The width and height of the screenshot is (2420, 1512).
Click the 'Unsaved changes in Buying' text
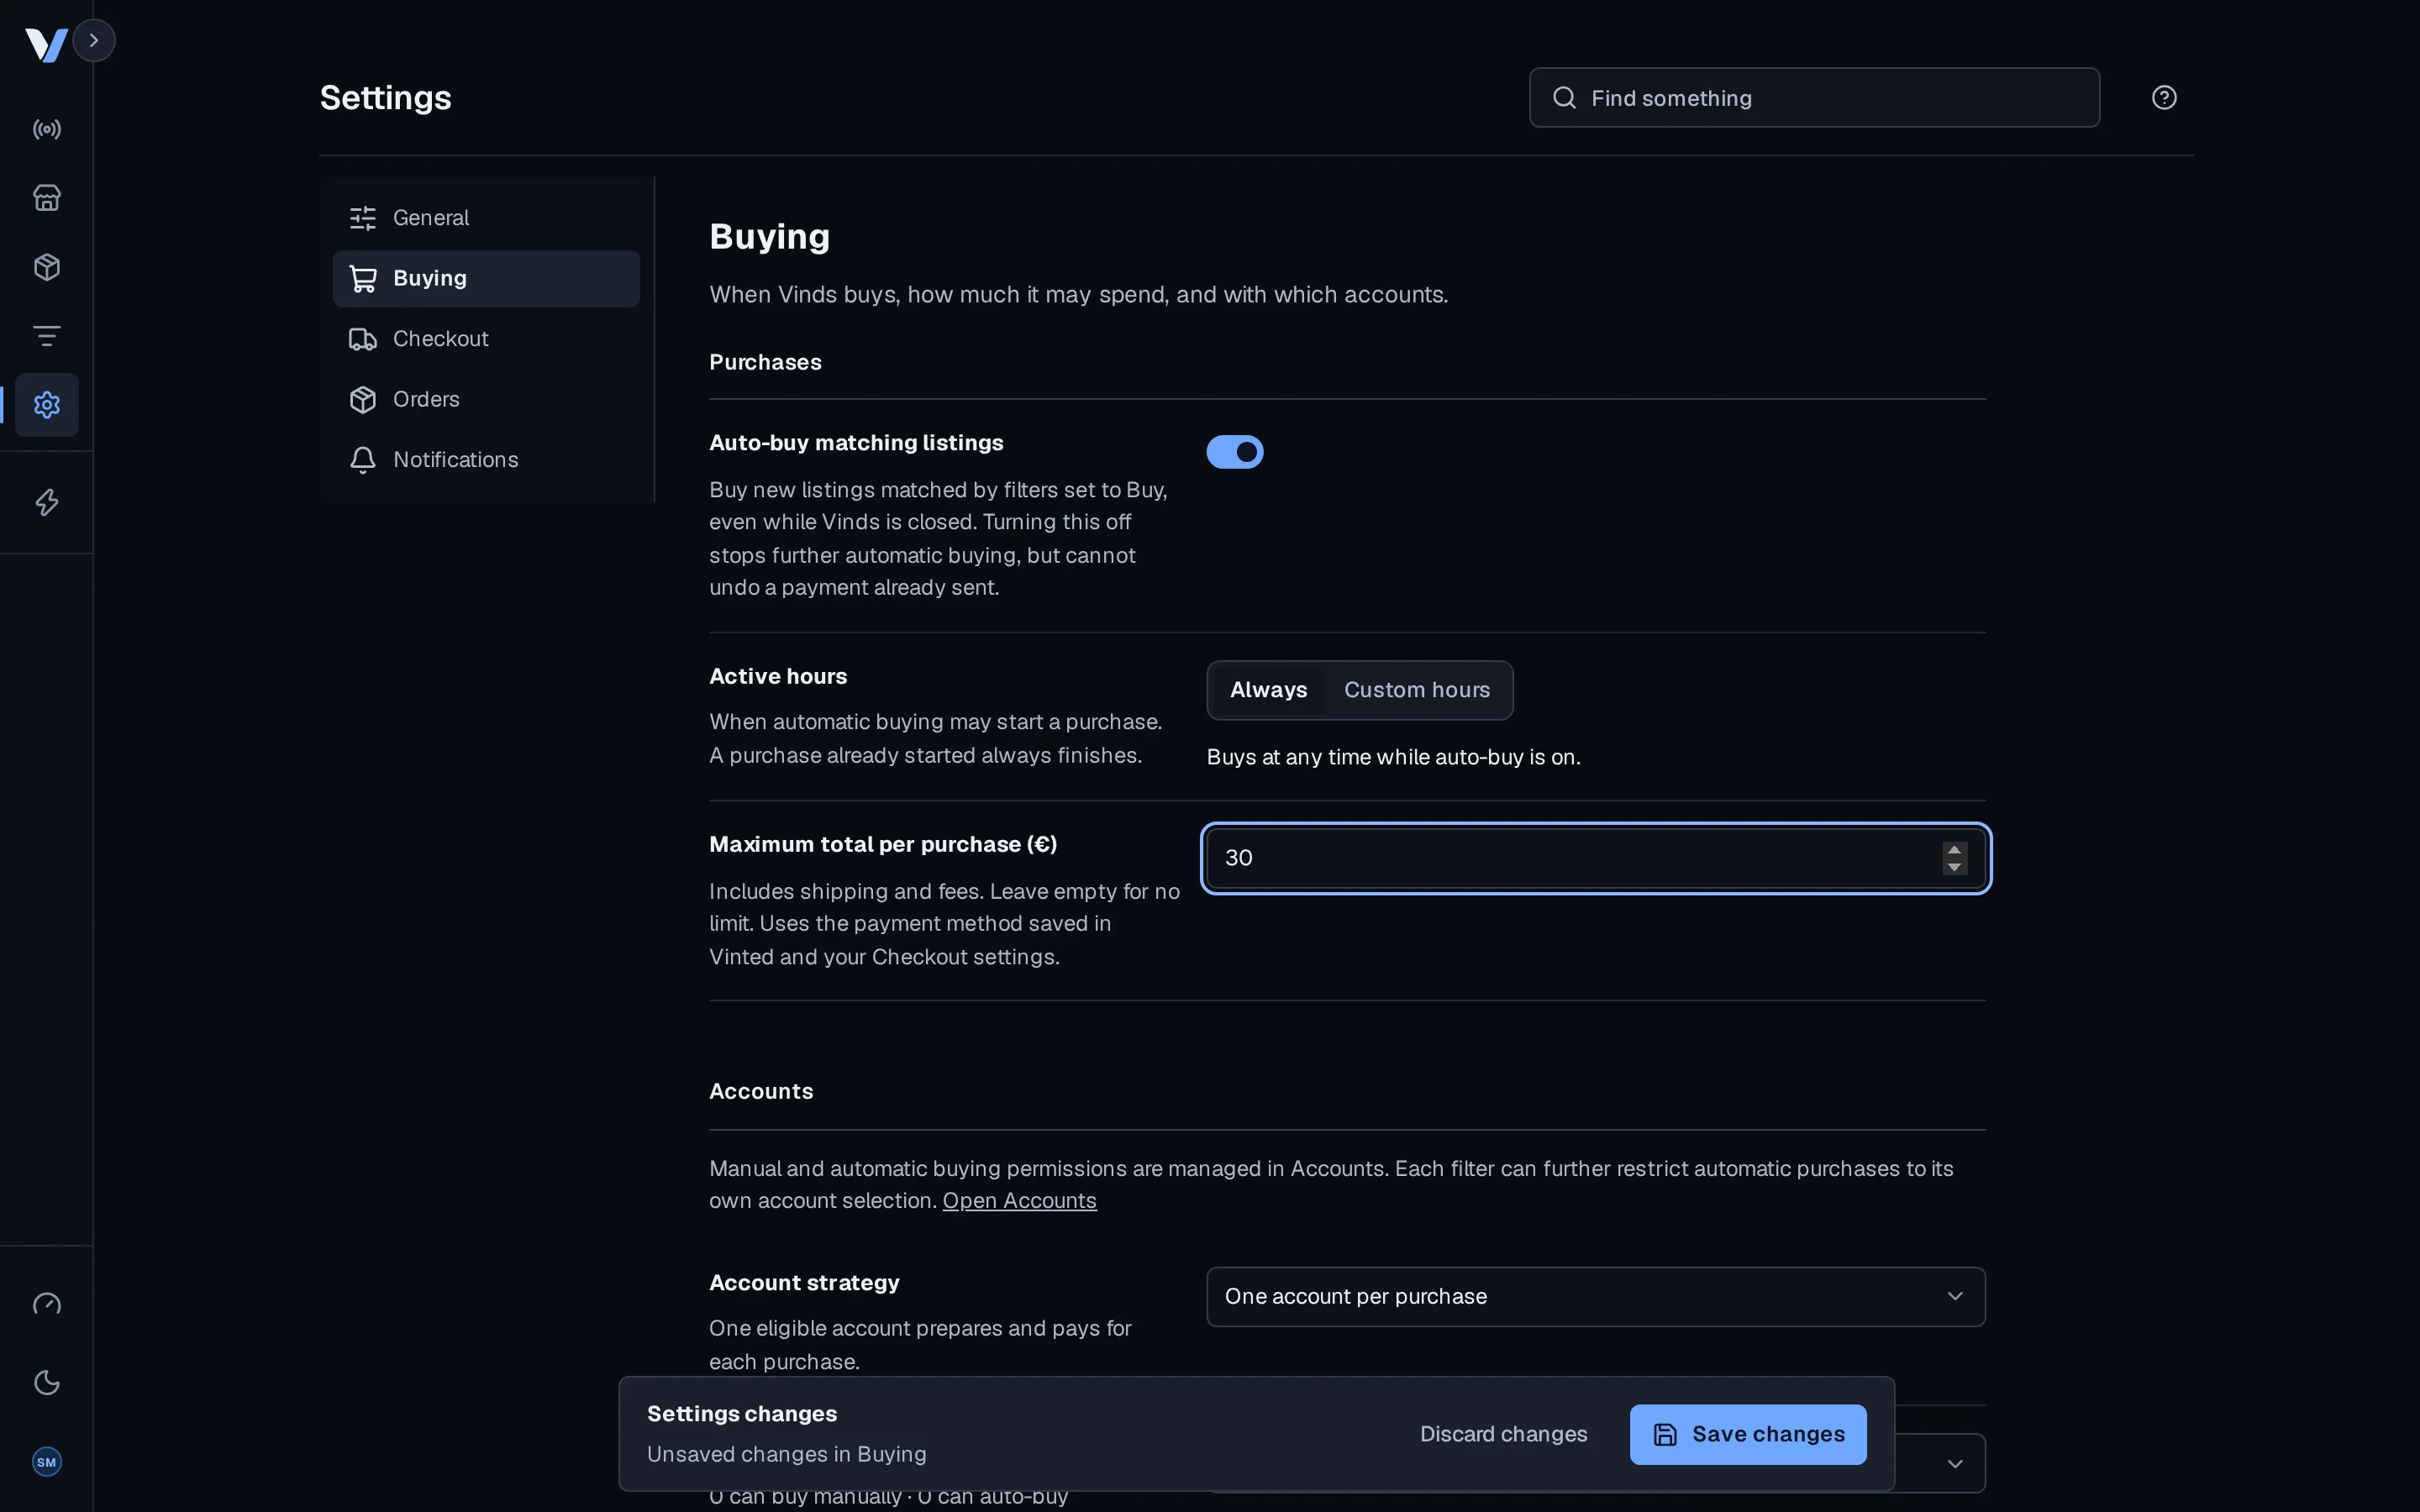(x=786, y=1454)
